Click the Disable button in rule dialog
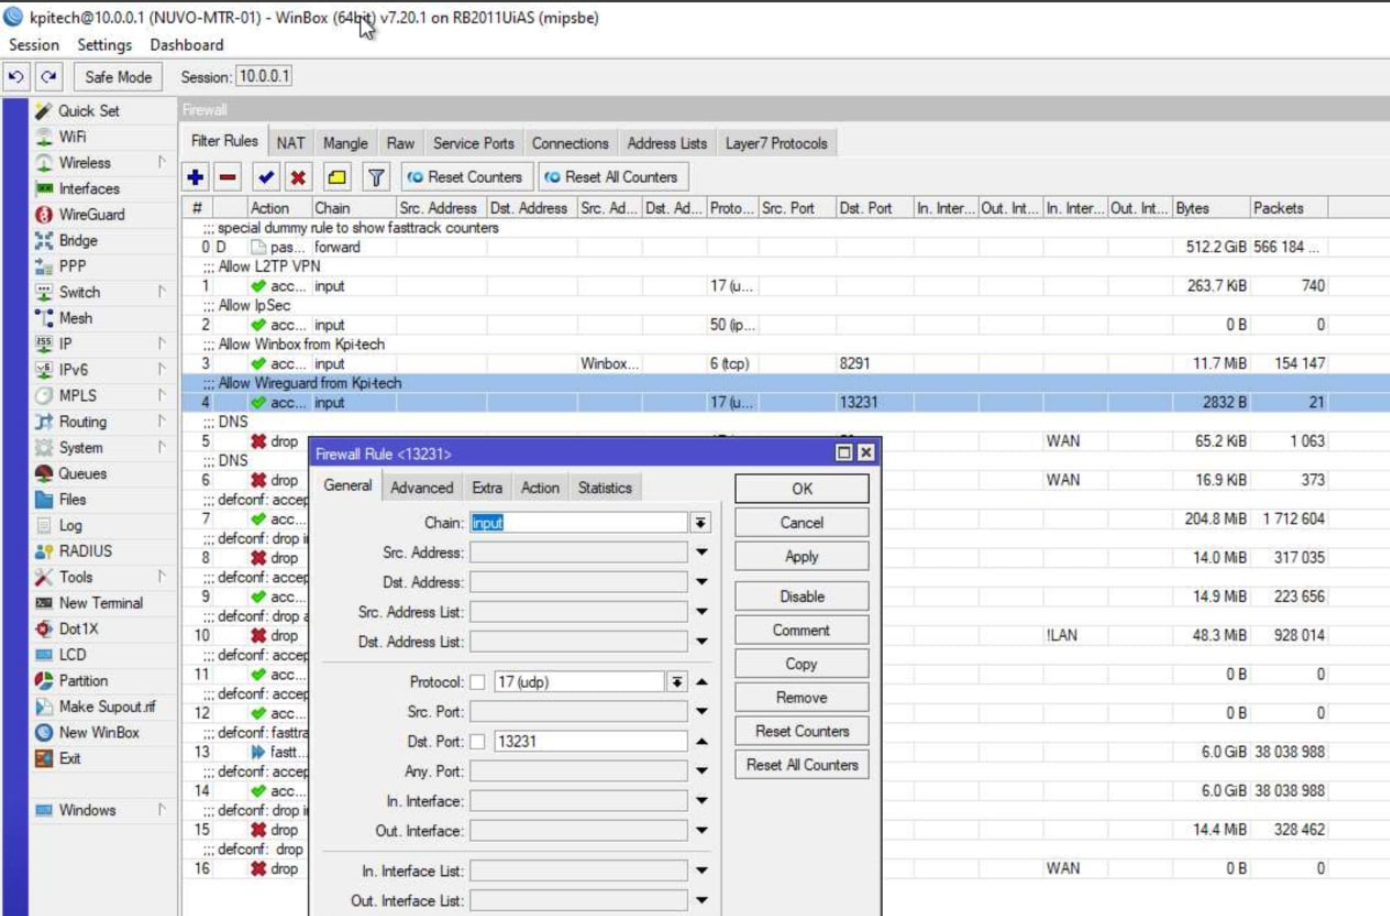Viewport: 1390px width, 916px height. point(802,596)
